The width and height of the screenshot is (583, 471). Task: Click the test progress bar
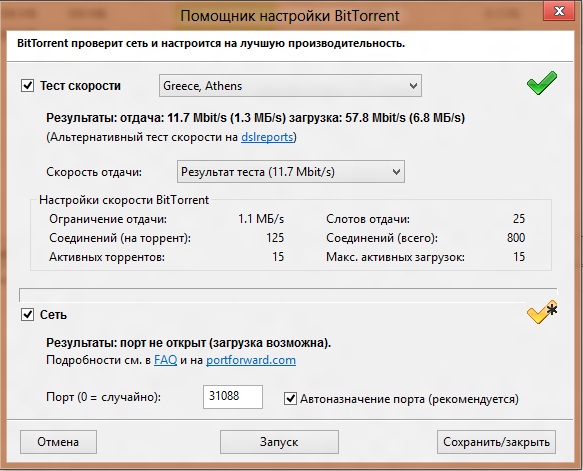click(x=288, y=294)
